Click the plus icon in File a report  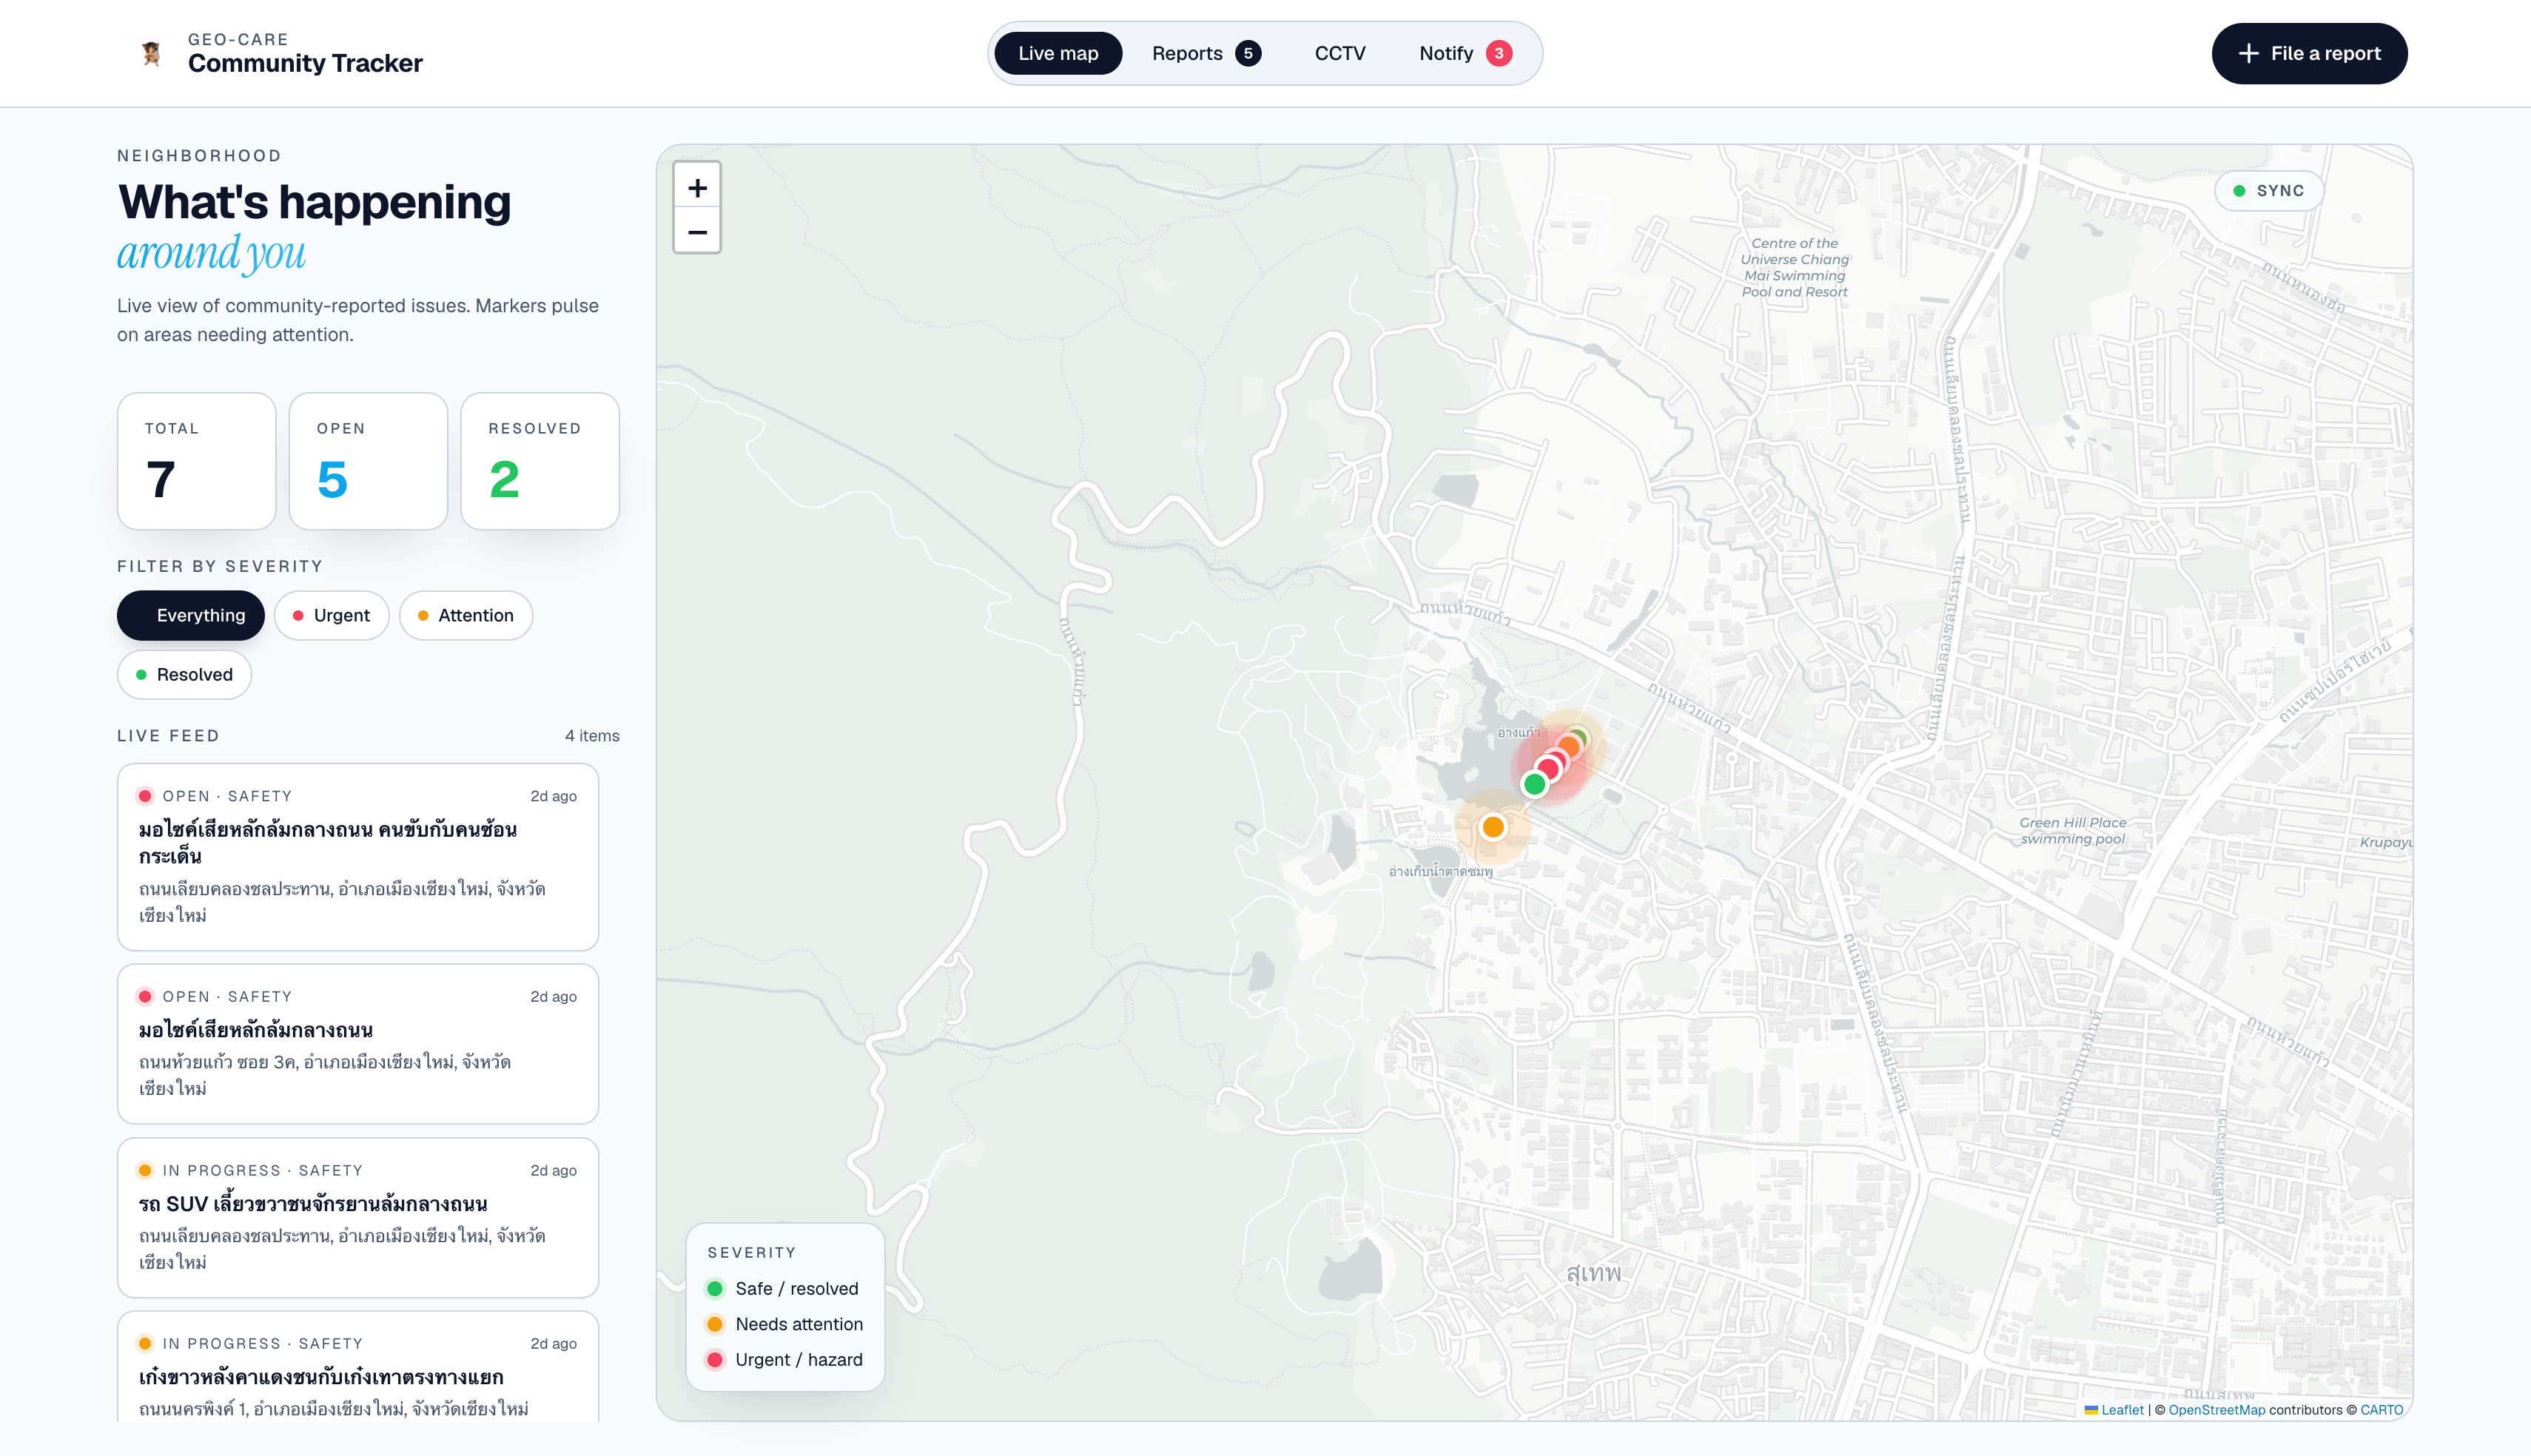2248,53
